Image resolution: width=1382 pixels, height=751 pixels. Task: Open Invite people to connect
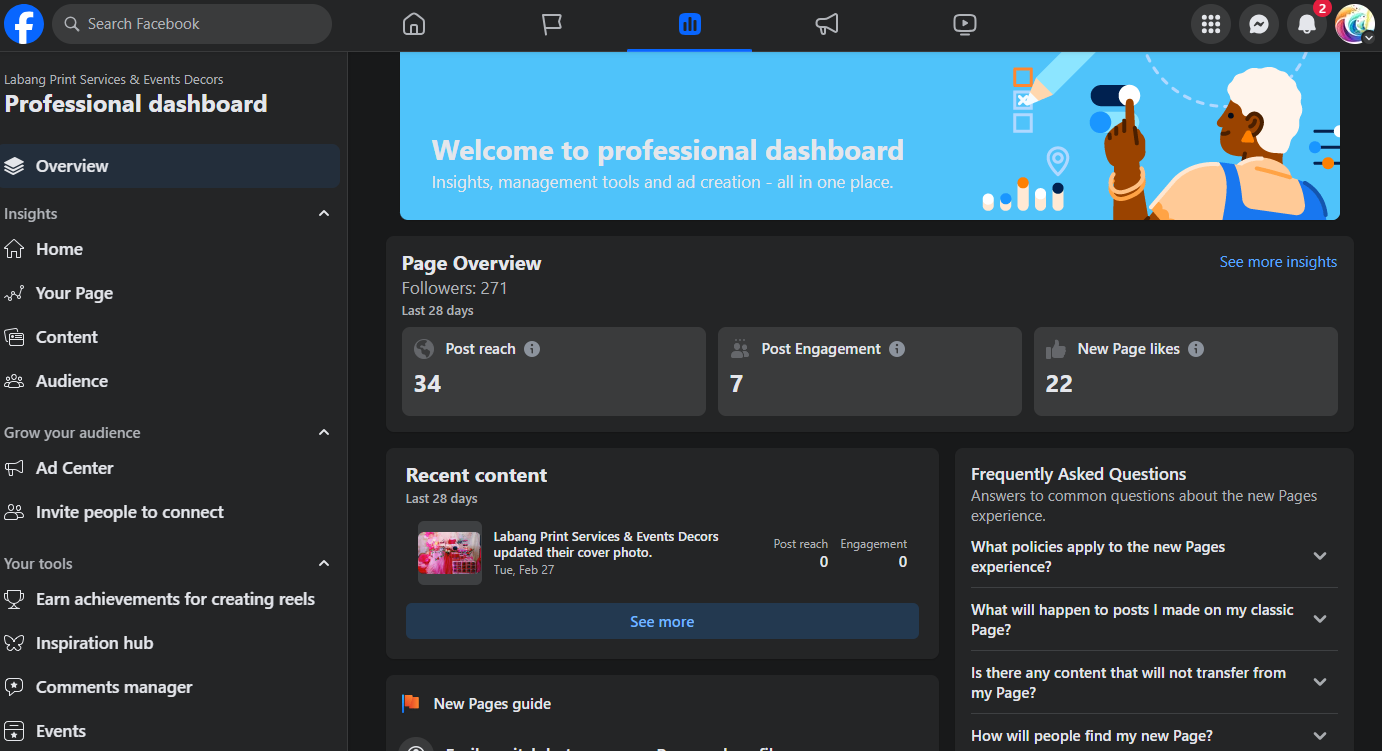[x=170, y=512]
